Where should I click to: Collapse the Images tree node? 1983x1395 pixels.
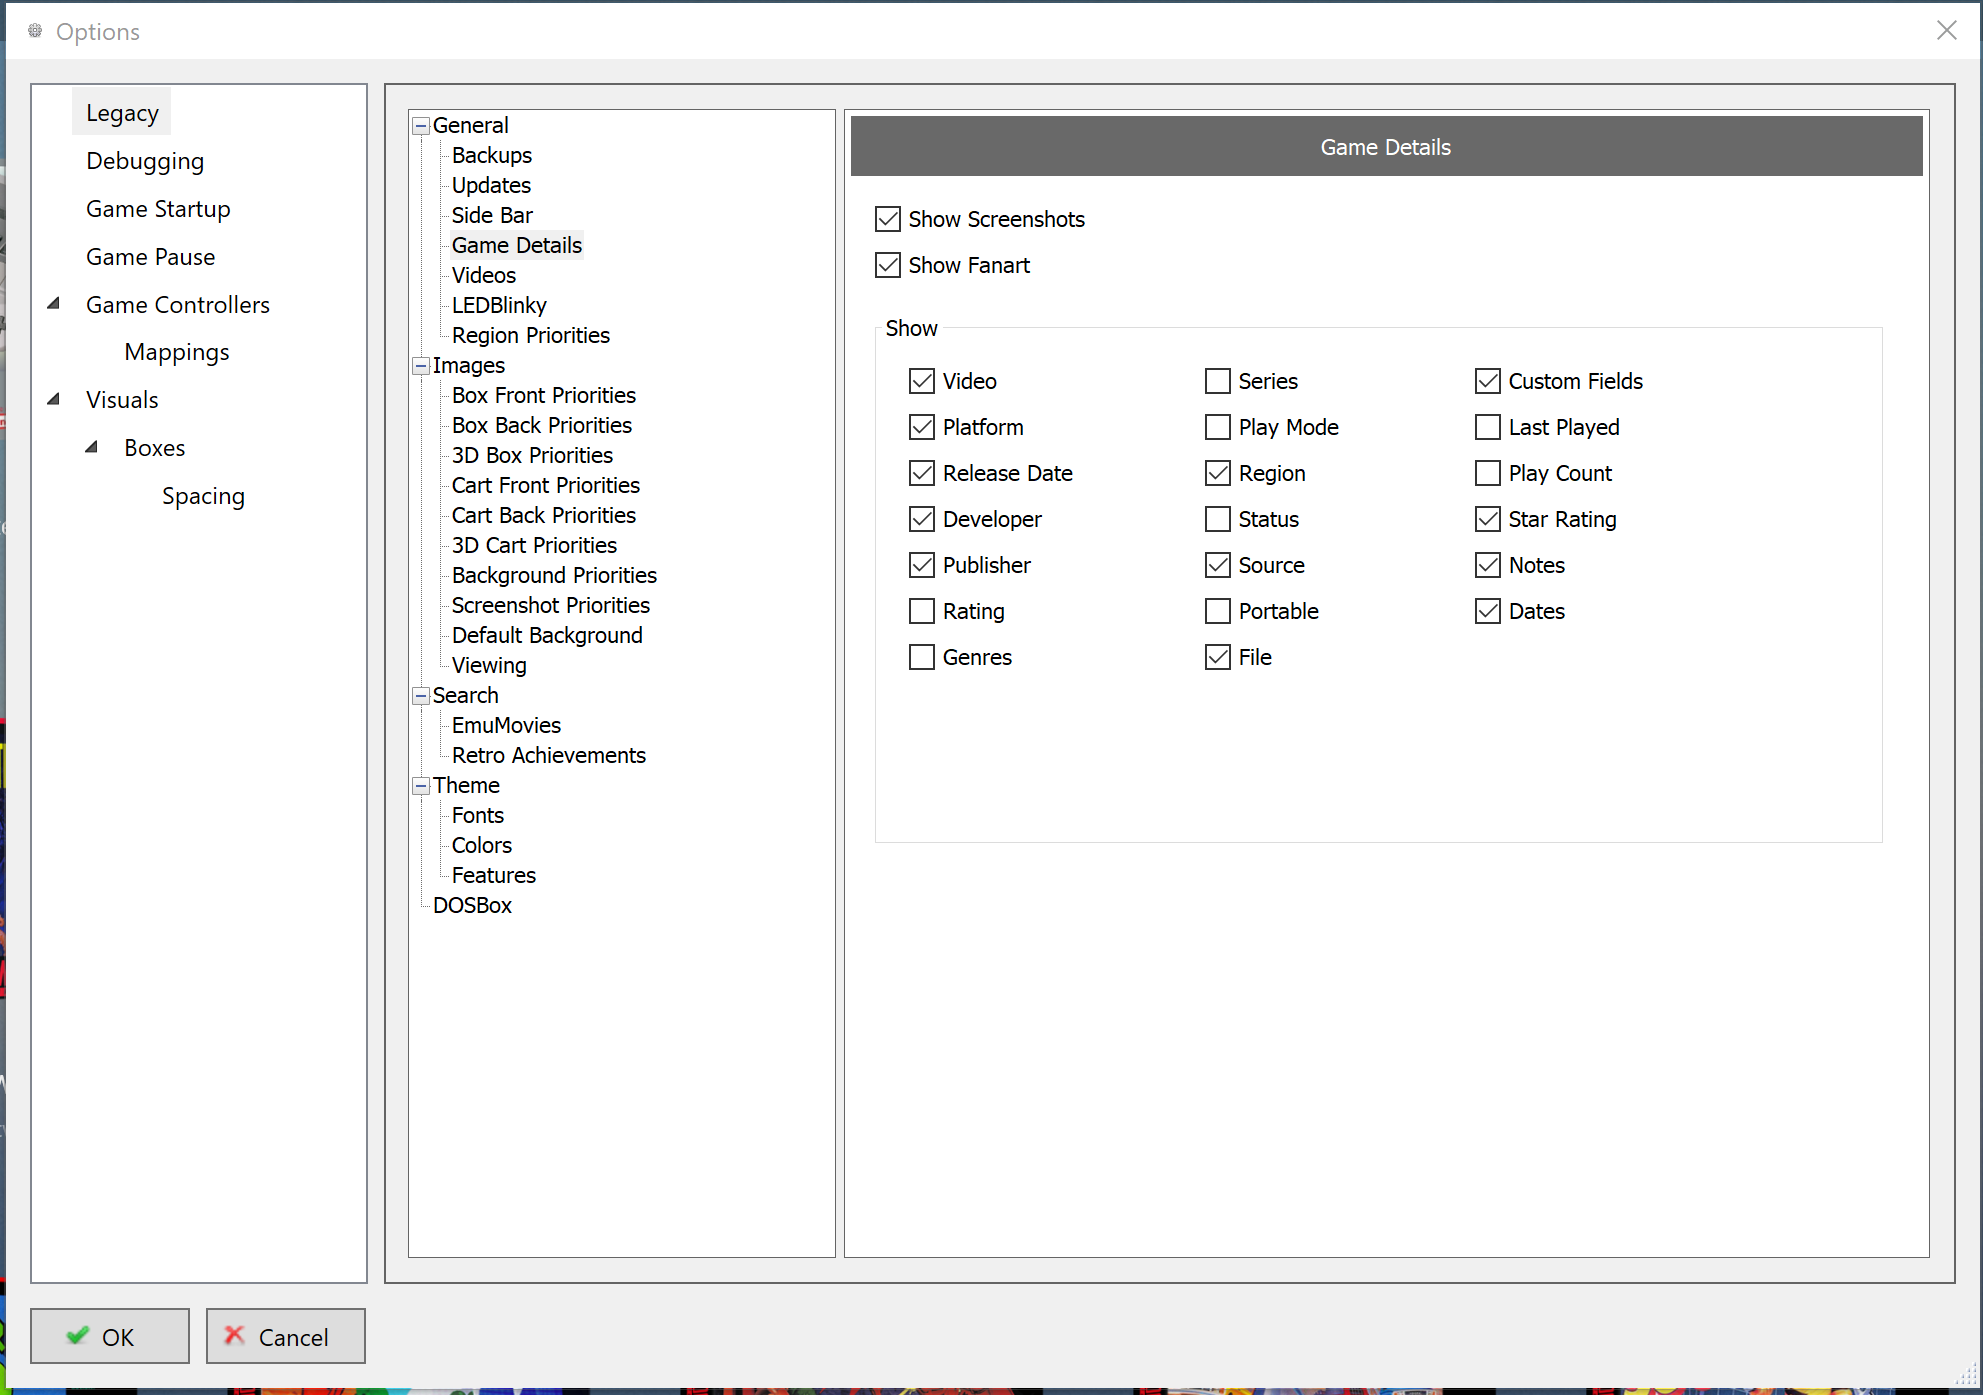[422, 366]
